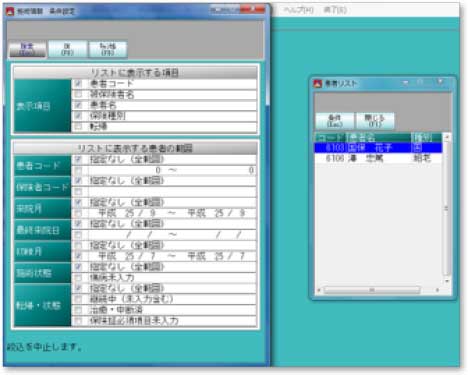This screenshot has height=375, width=468.
Task: Toggle the 患者コード display item checkbox
Action: click(x=78, y=84)
